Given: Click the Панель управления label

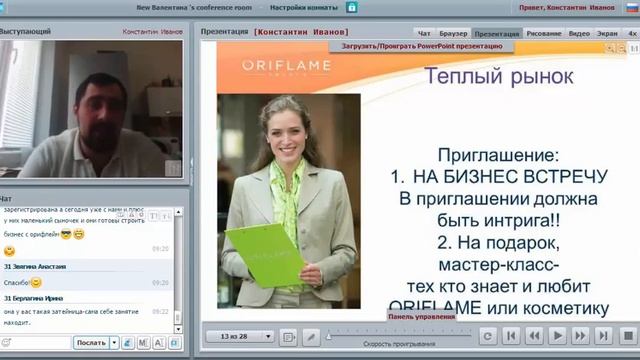Looking at the screenshot, I should click(x=421, y=316).
